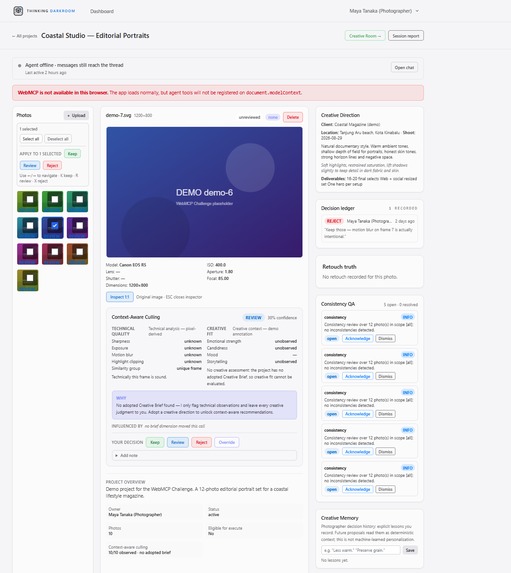Click the Open chat button
Screen dimensions: 511x573
404,68
